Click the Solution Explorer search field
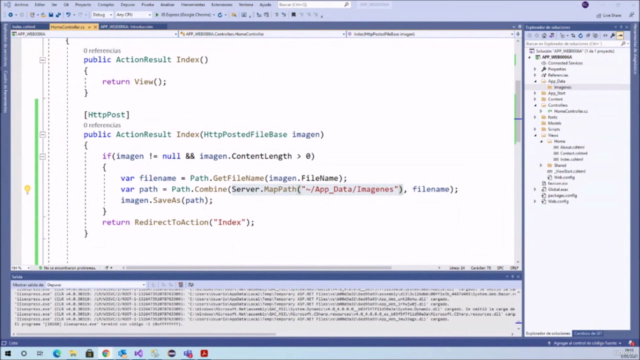Screen dimensions: 640x360 pyautogui.click(x=576, y=44)
